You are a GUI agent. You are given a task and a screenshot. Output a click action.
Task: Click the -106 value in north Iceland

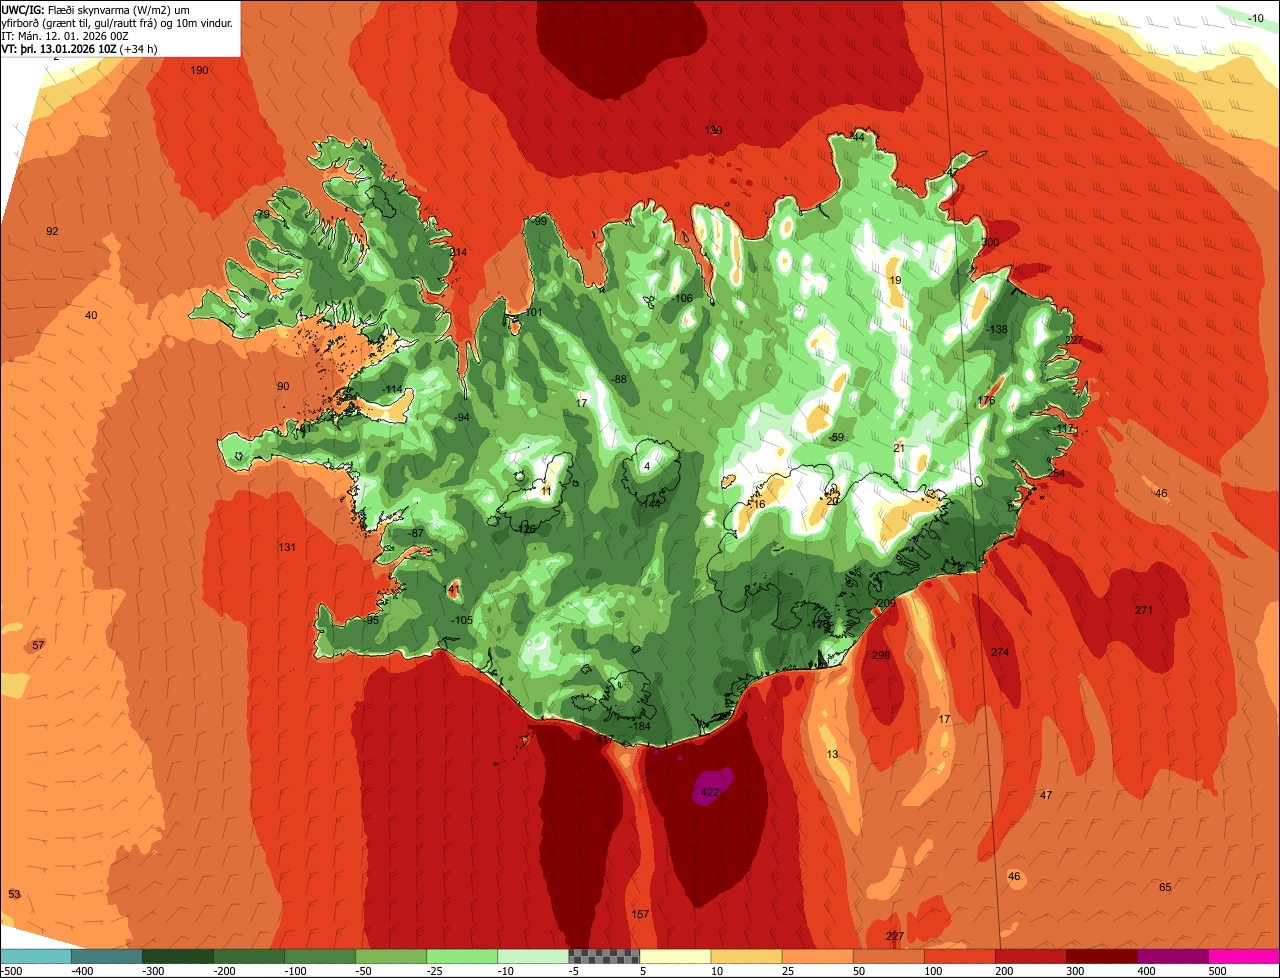pyautogui.click(x=681, y=298)
